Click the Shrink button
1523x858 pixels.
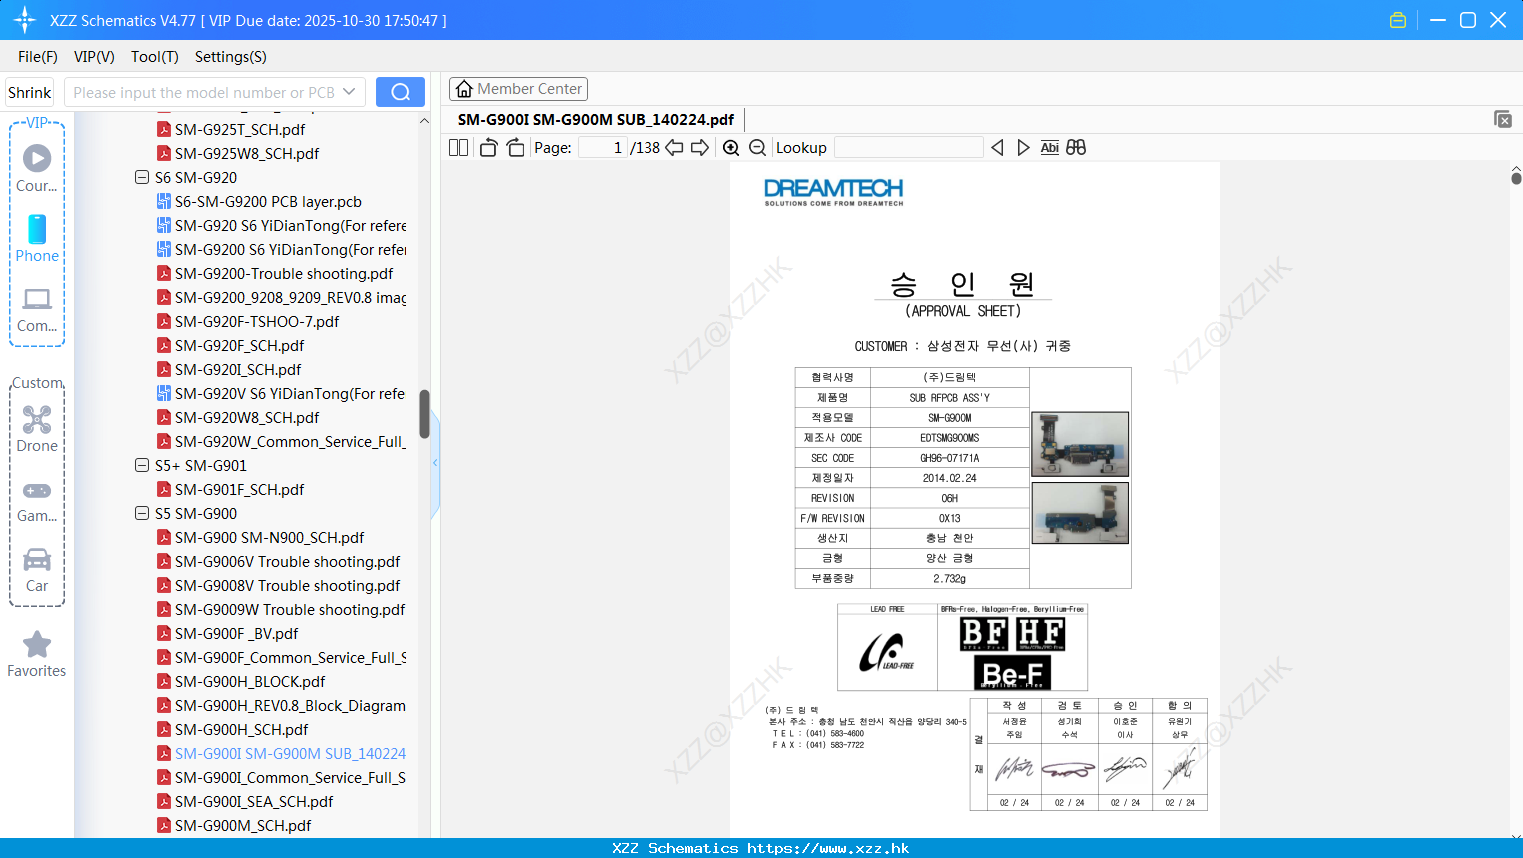coord(30,92)
